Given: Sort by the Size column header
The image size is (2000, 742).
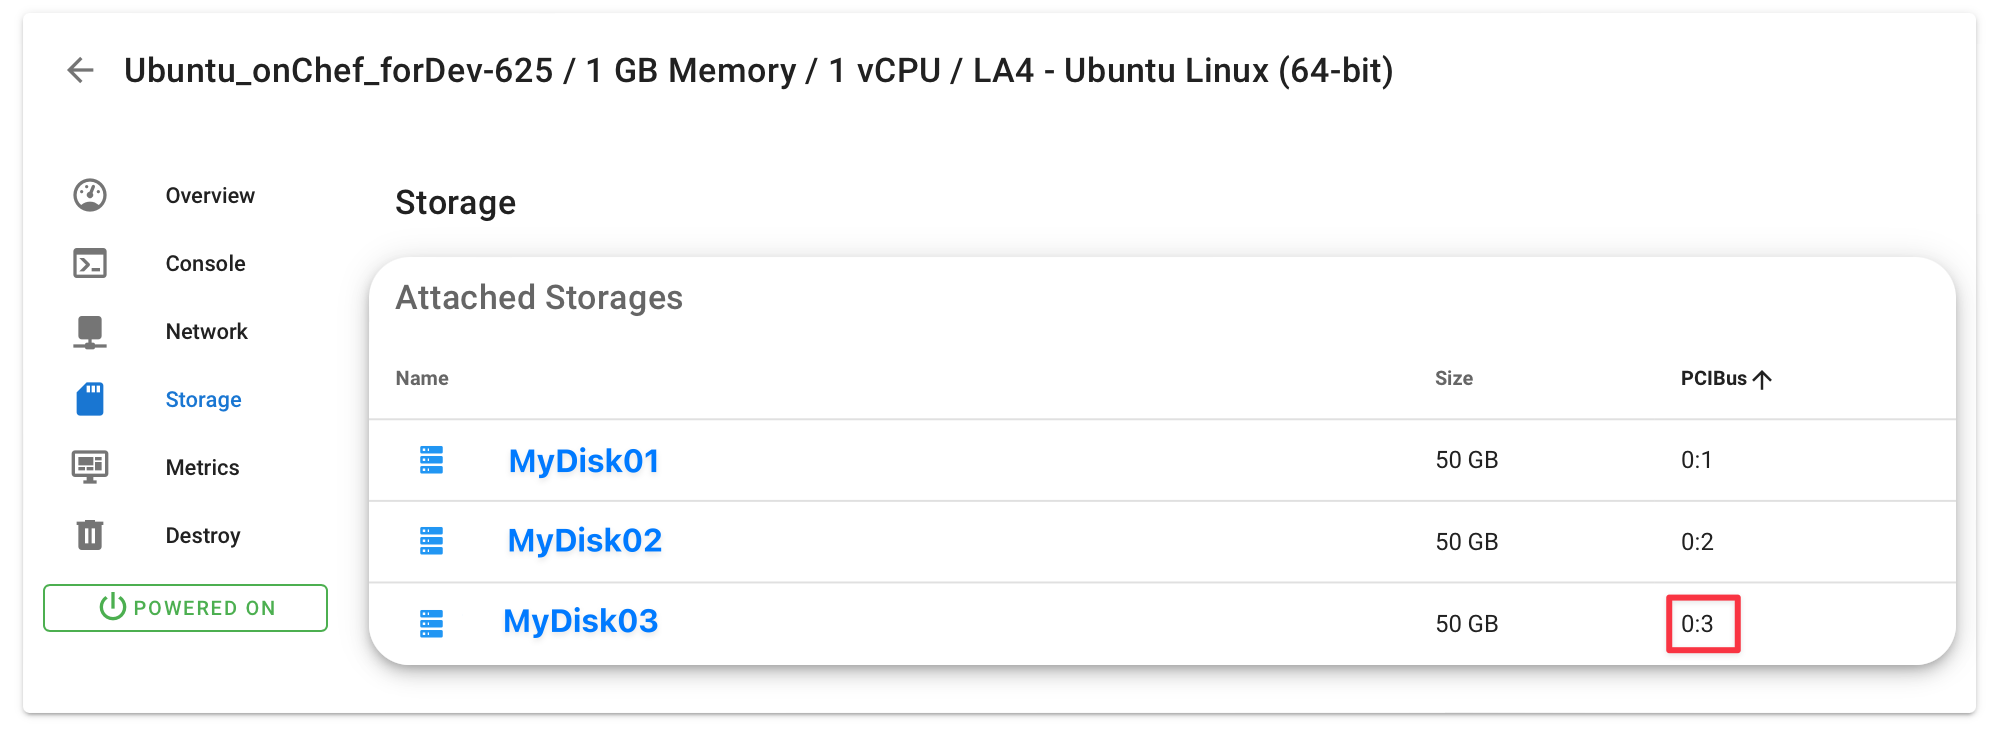Looking at the screenshot, I should pyautogui.click(x=1454, y=378).
